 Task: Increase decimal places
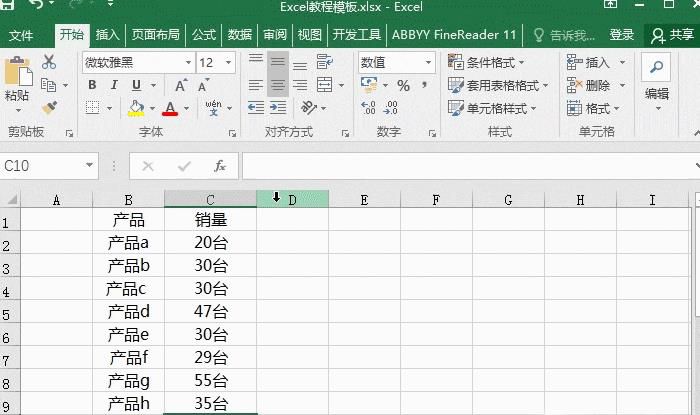[368, 108]
